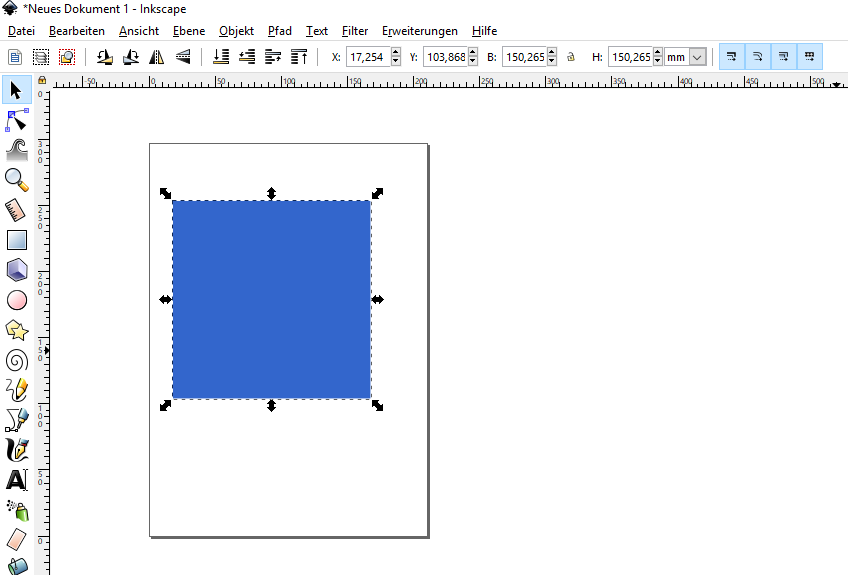Viewport: 848px width, 575px height.
Task: Decrease the H height value
Action: coord(658,61)
